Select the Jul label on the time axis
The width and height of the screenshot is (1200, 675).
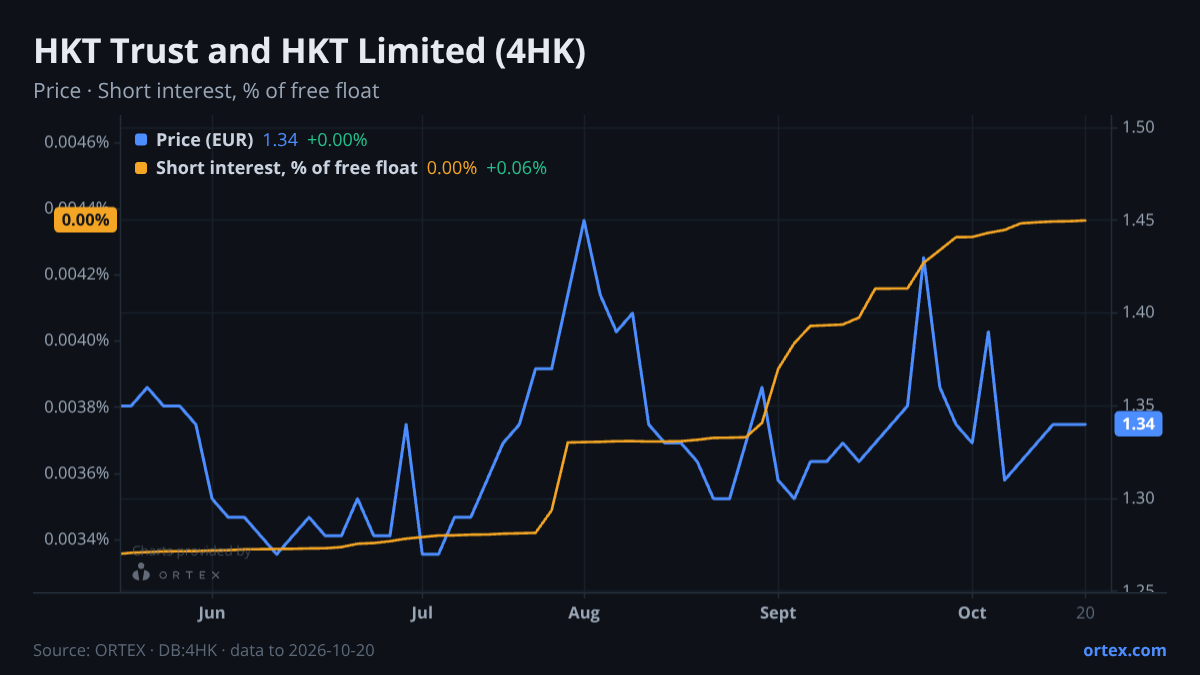click(422, 613)
